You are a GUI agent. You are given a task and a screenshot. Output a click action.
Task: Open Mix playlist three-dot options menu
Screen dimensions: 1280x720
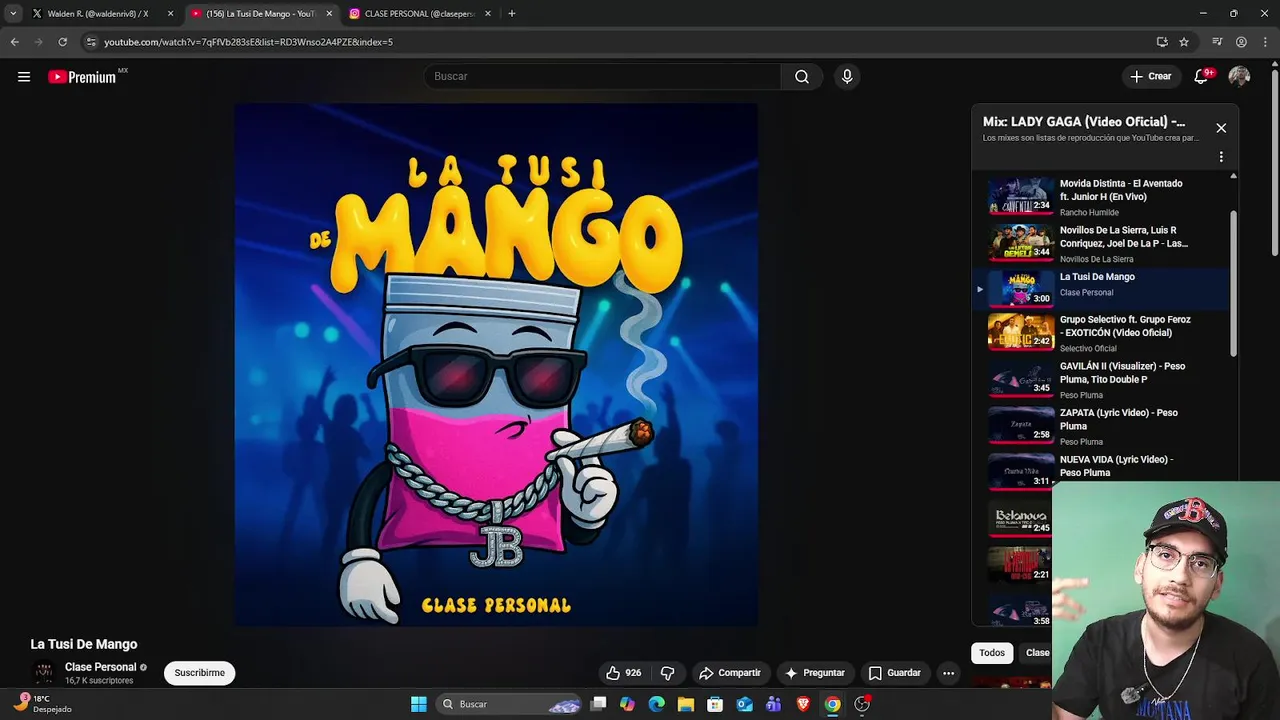tap(1221, 157)
